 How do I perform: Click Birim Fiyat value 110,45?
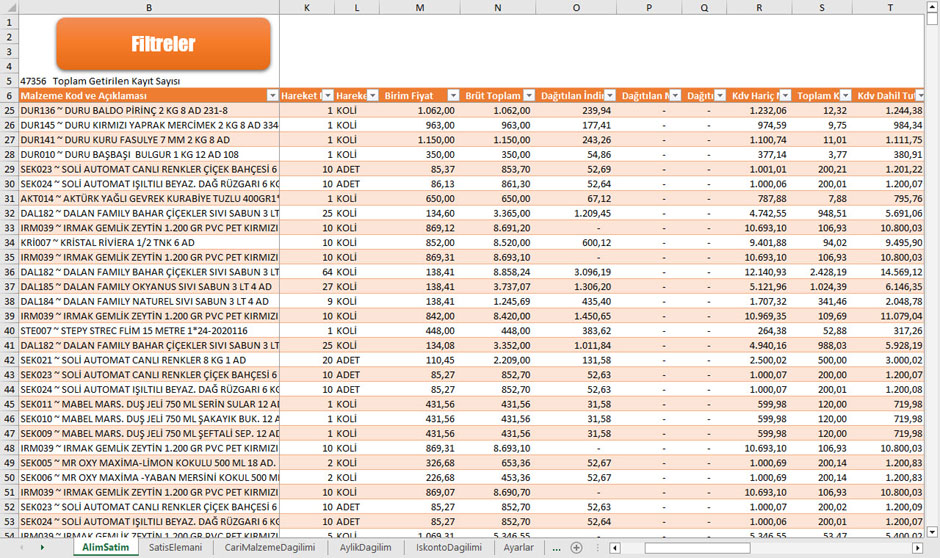[x=420, y=360]
